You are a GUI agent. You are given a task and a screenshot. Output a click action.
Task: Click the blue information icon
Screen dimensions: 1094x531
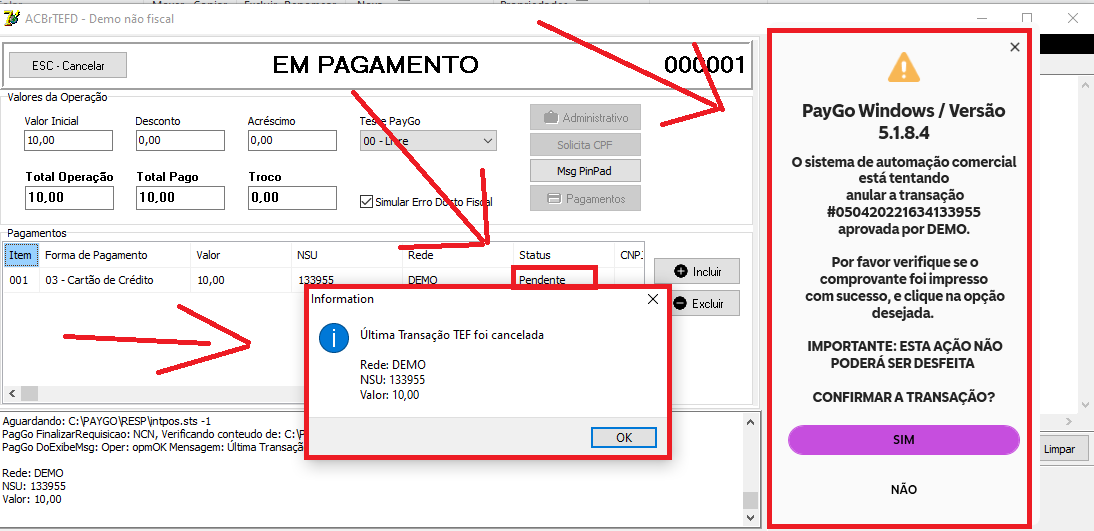click(334, 338)
